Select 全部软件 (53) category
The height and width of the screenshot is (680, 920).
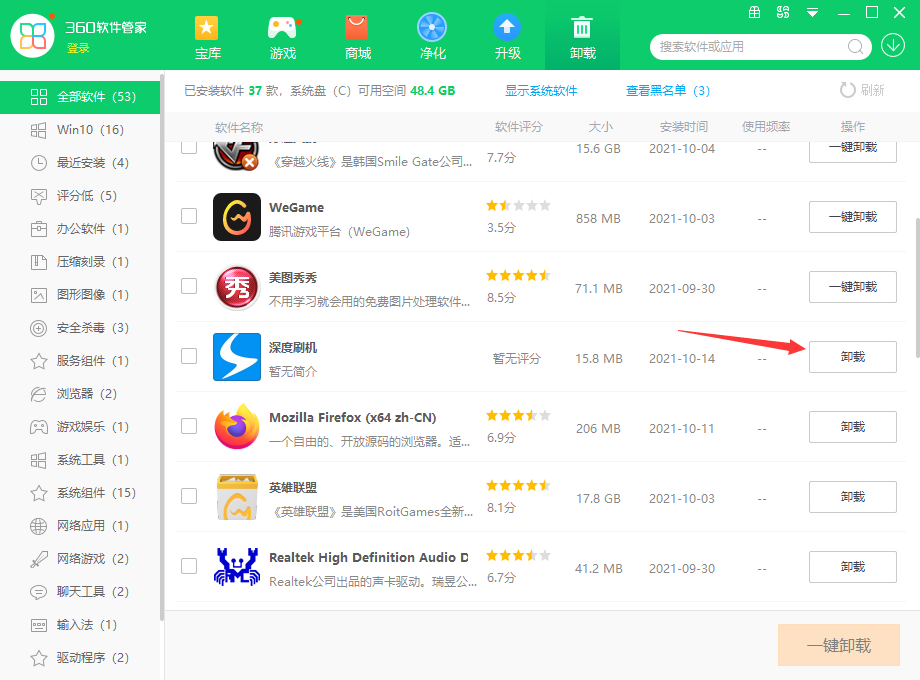80,97
